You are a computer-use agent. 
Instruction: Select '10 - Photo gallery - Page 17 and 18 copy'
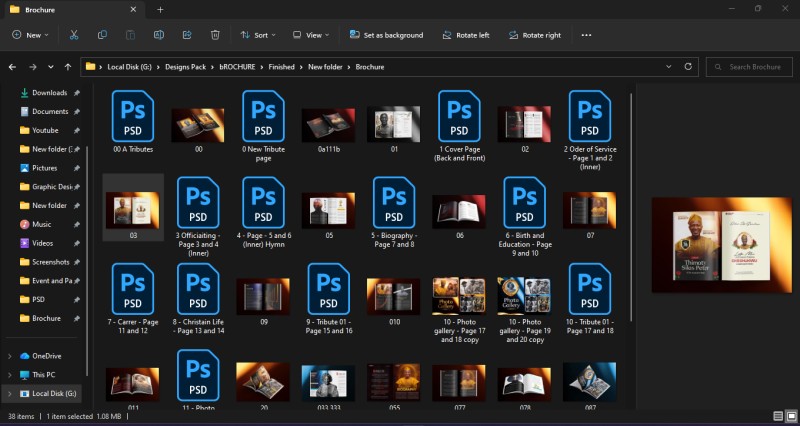(459, 296)
